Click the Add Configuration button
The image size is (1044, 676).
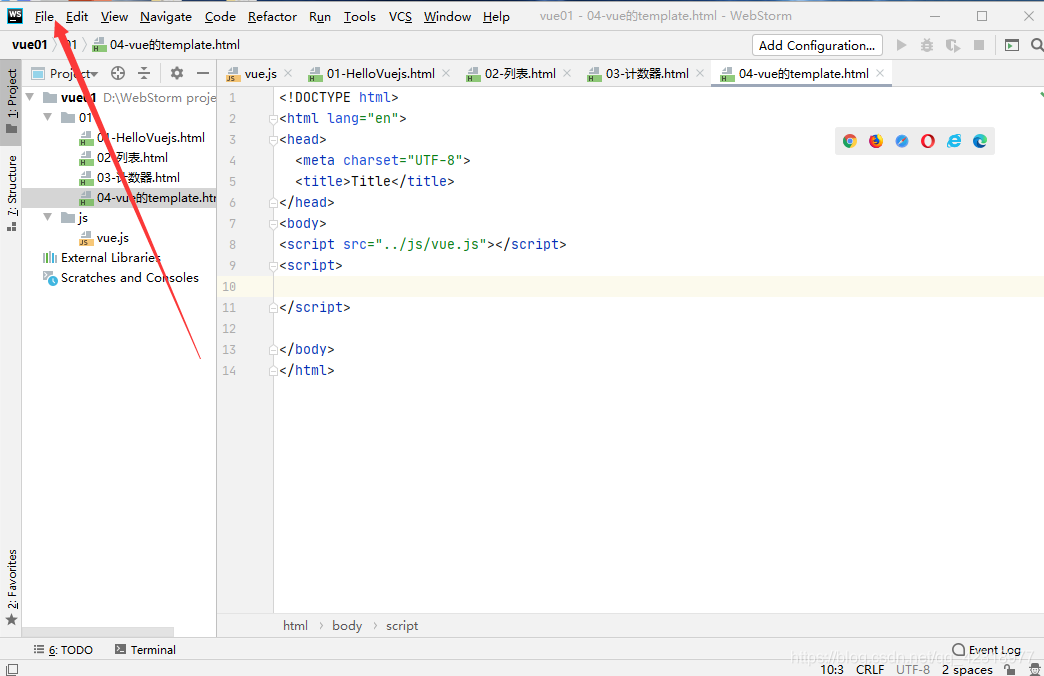point(817,45)
